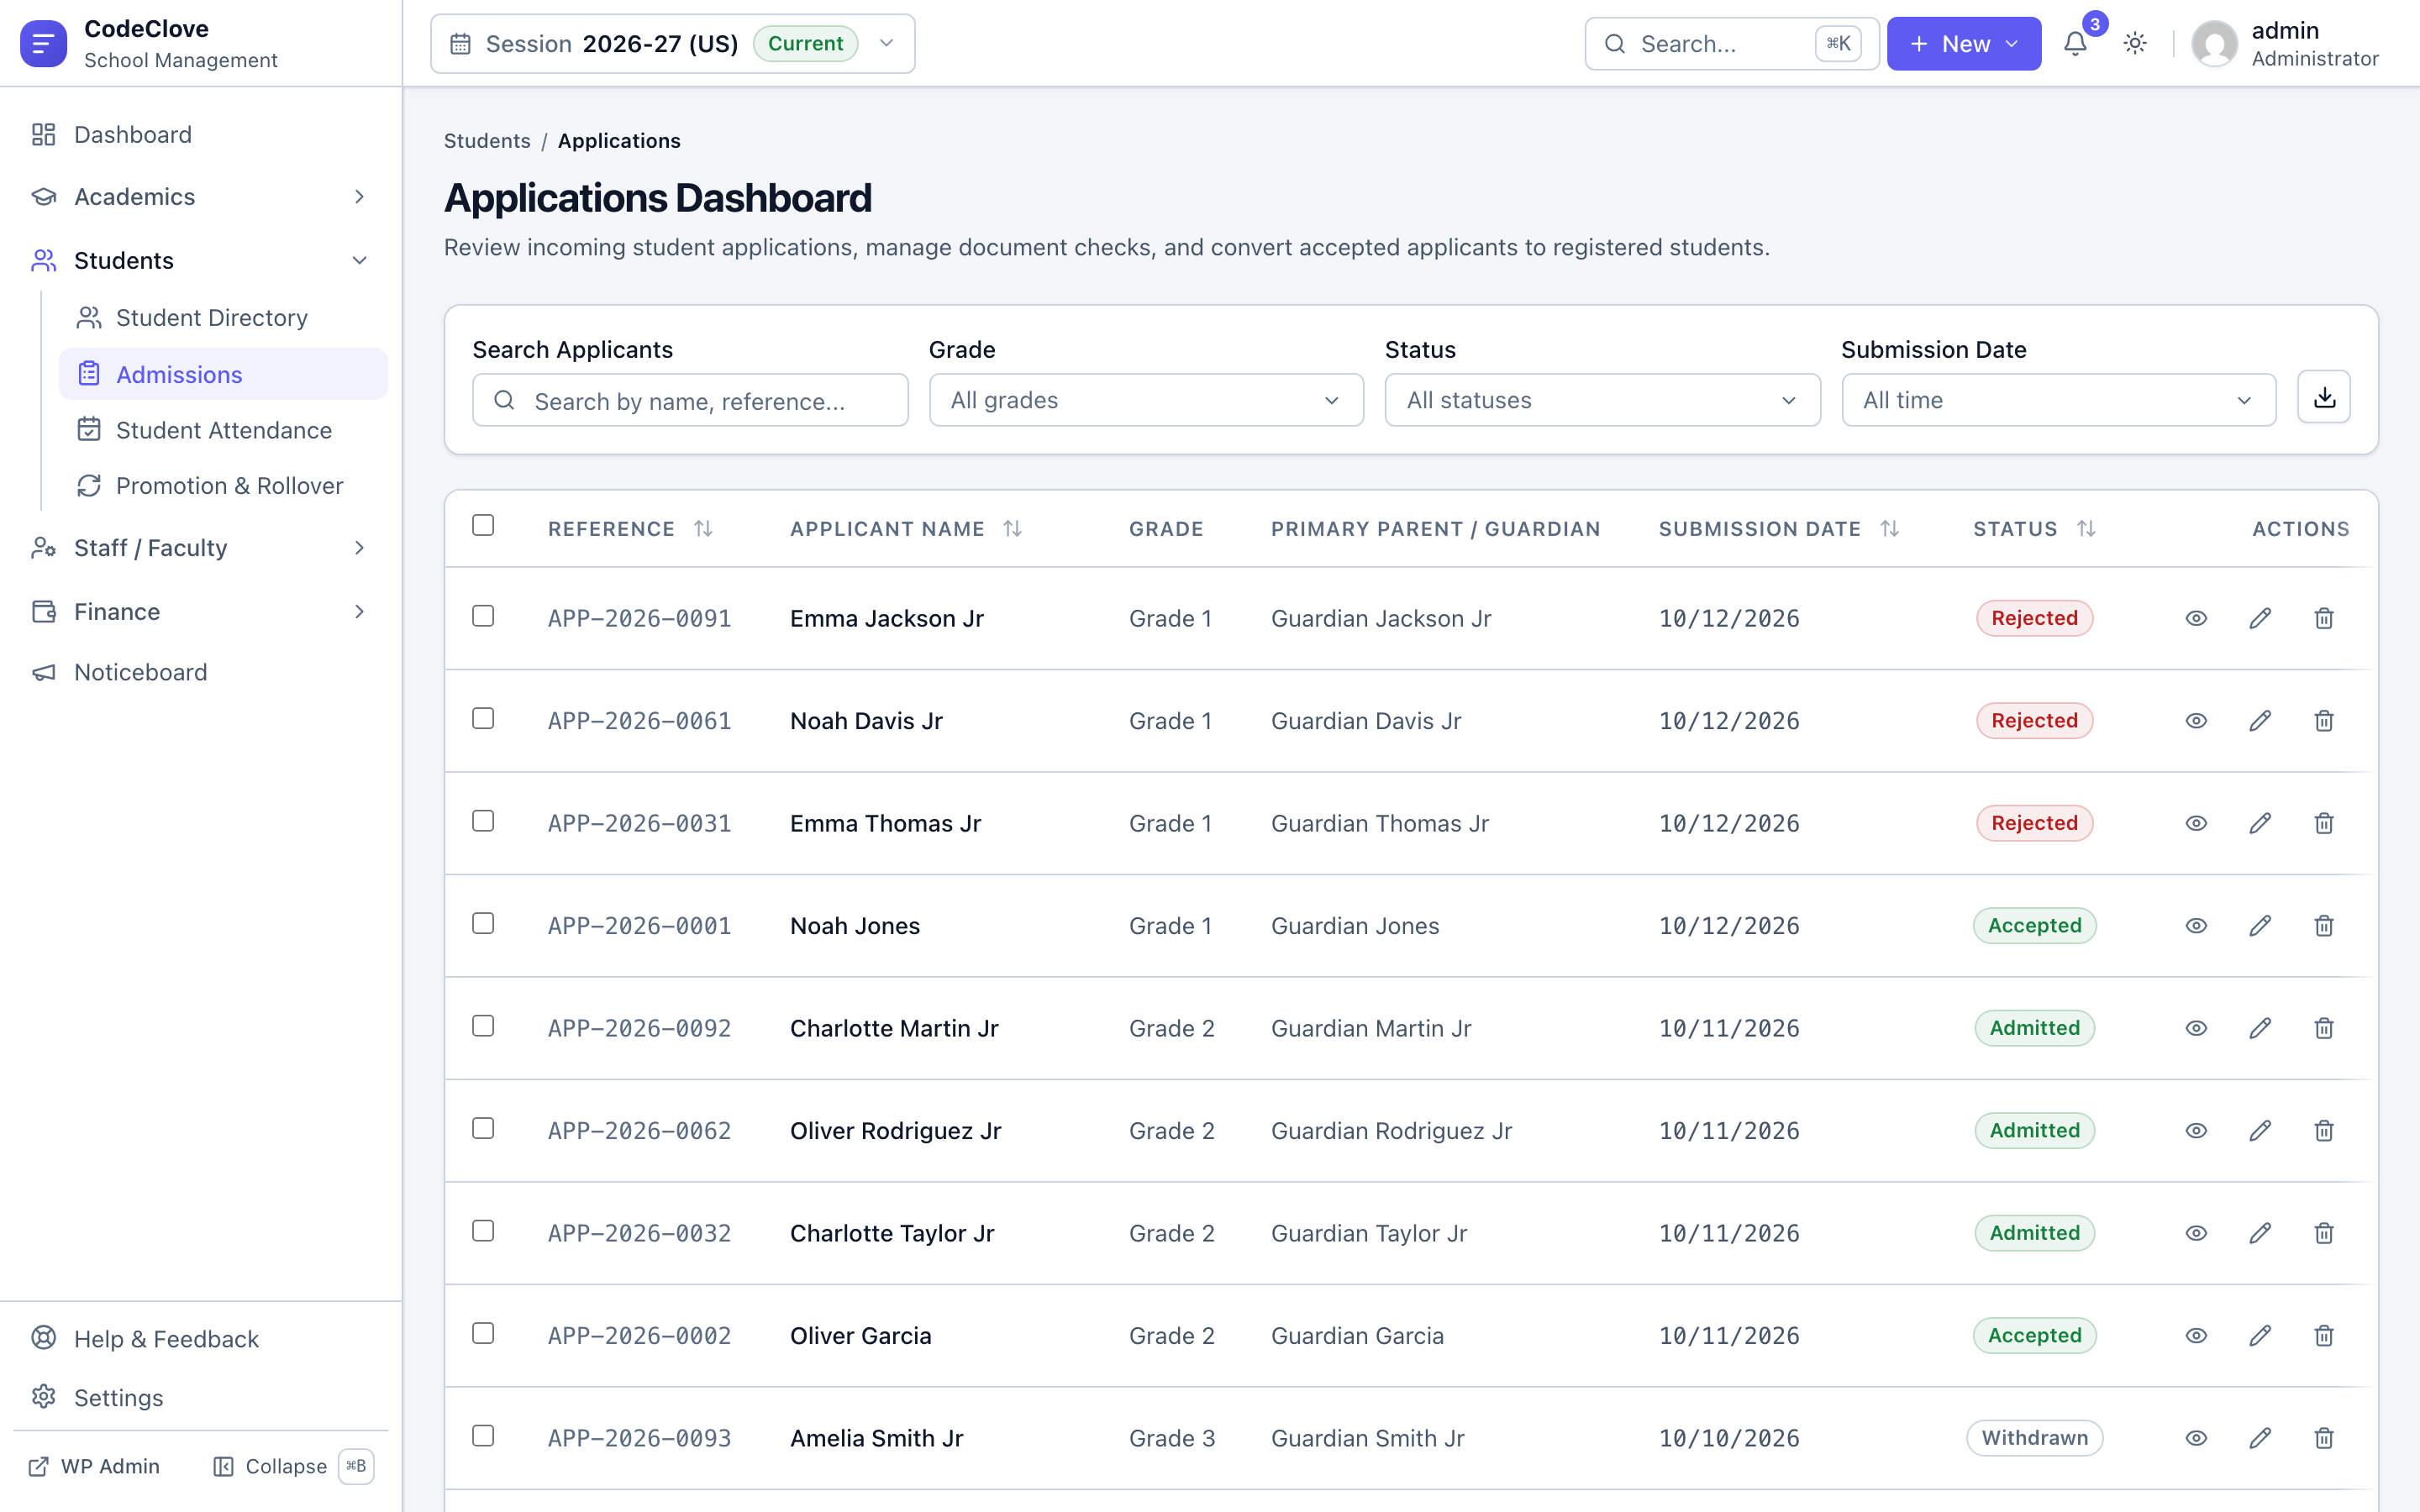The width and height of the screenshot is (2420, 1512).
Task: View Noah Jones application
Action: click(2196, 926)
